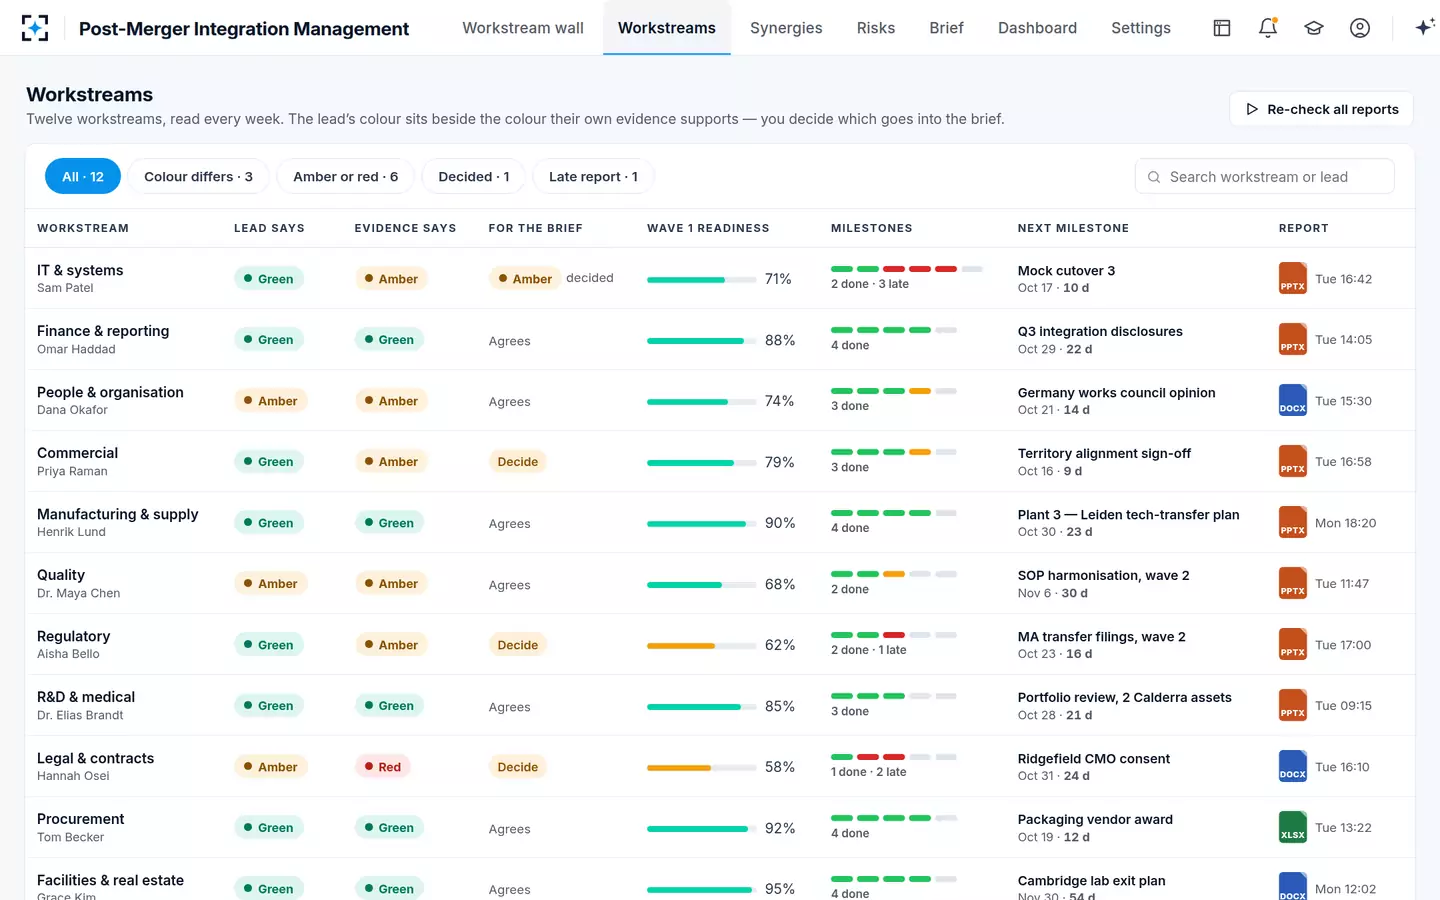This screenshot has width=1440, height=900.
Task: Click the Quality workstream name
Action: pyautogui.click(x=61, y=575)
